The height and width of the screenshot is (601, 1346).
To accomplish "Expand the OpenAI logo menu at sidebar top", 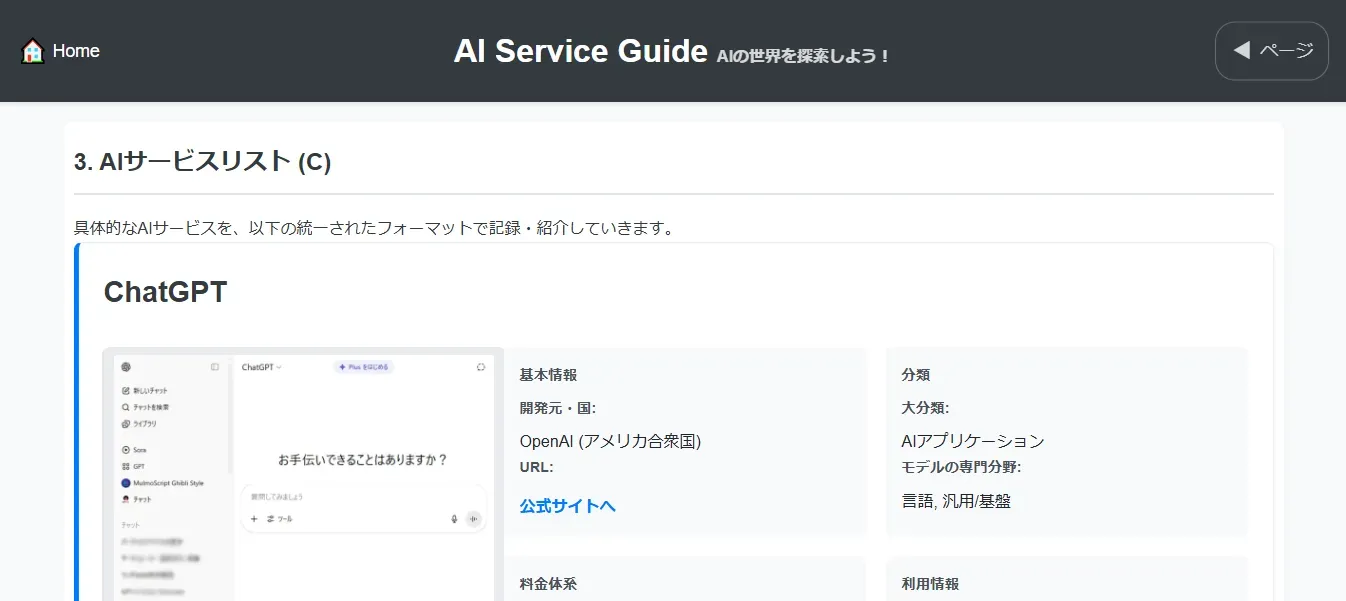I will coord(126,368).
